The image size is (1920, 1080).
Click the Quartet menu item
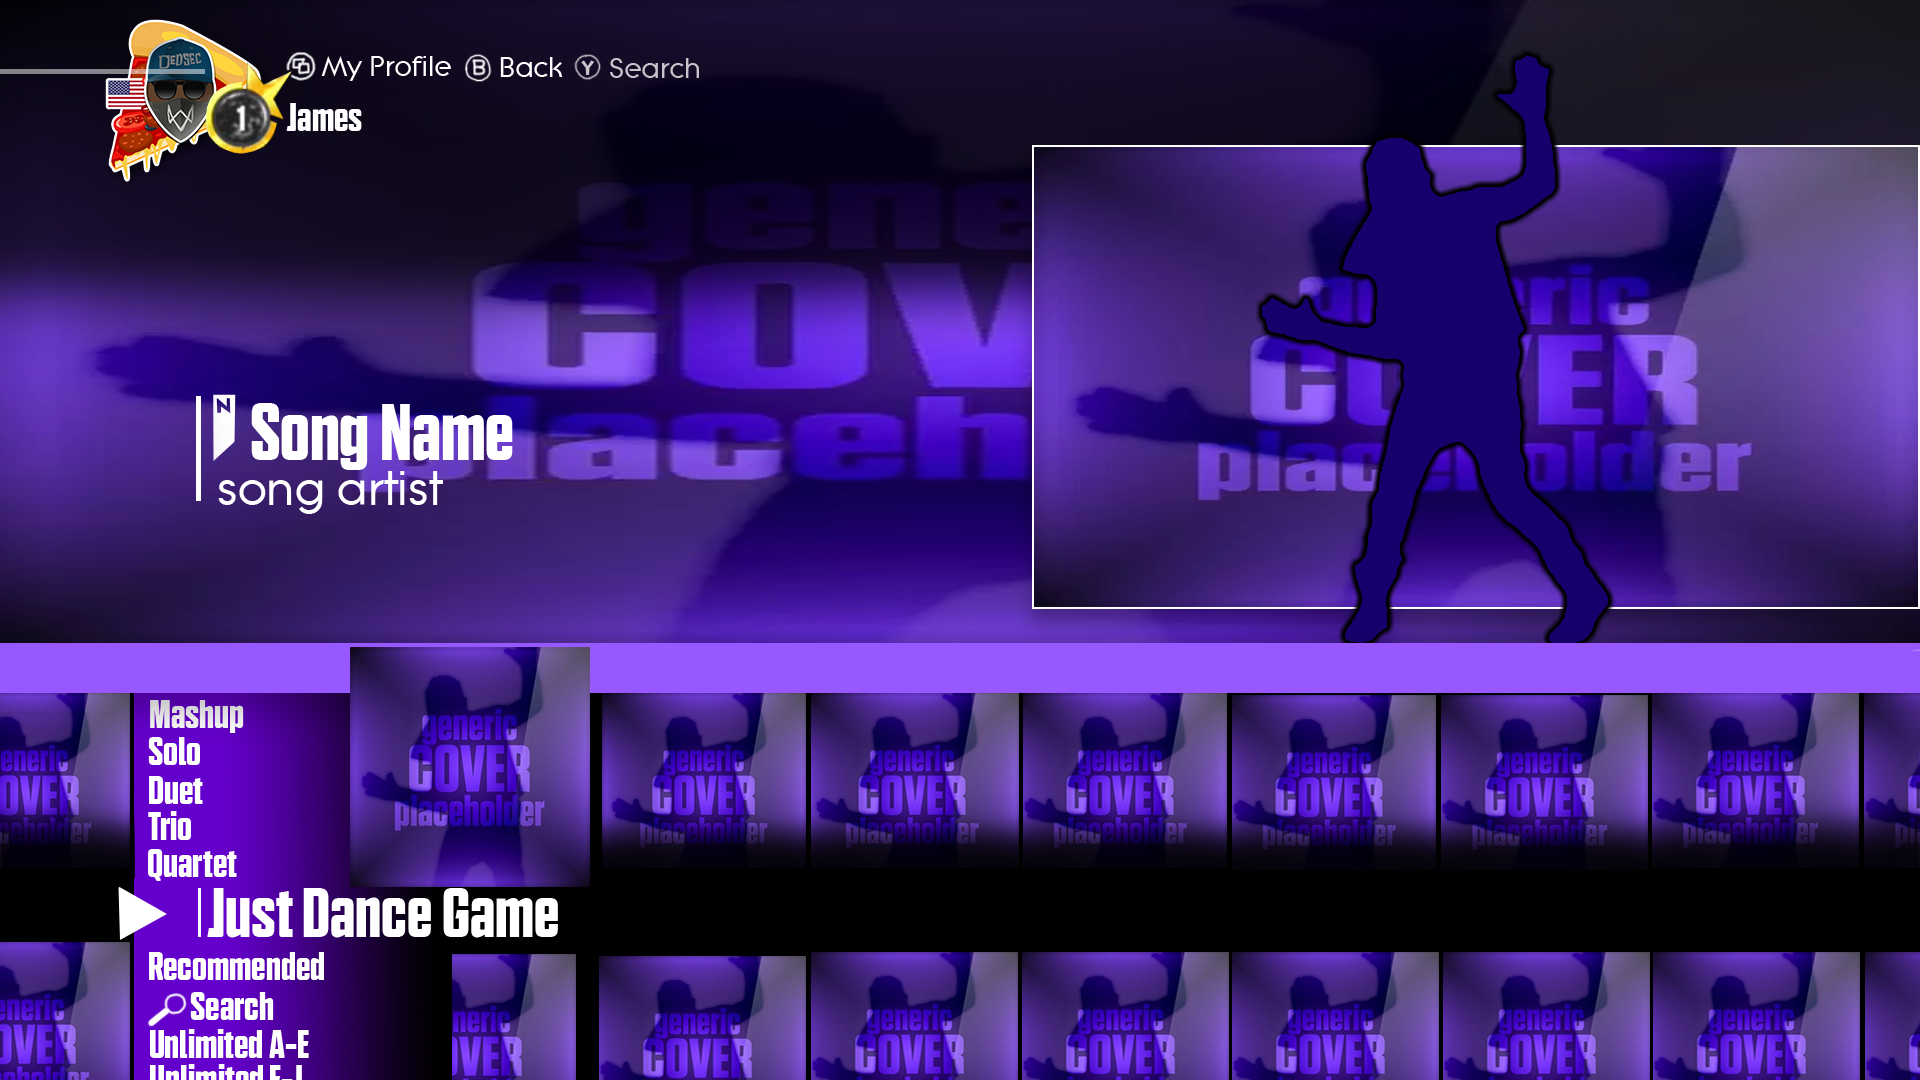pyautogui.click(x=191, y=864)
